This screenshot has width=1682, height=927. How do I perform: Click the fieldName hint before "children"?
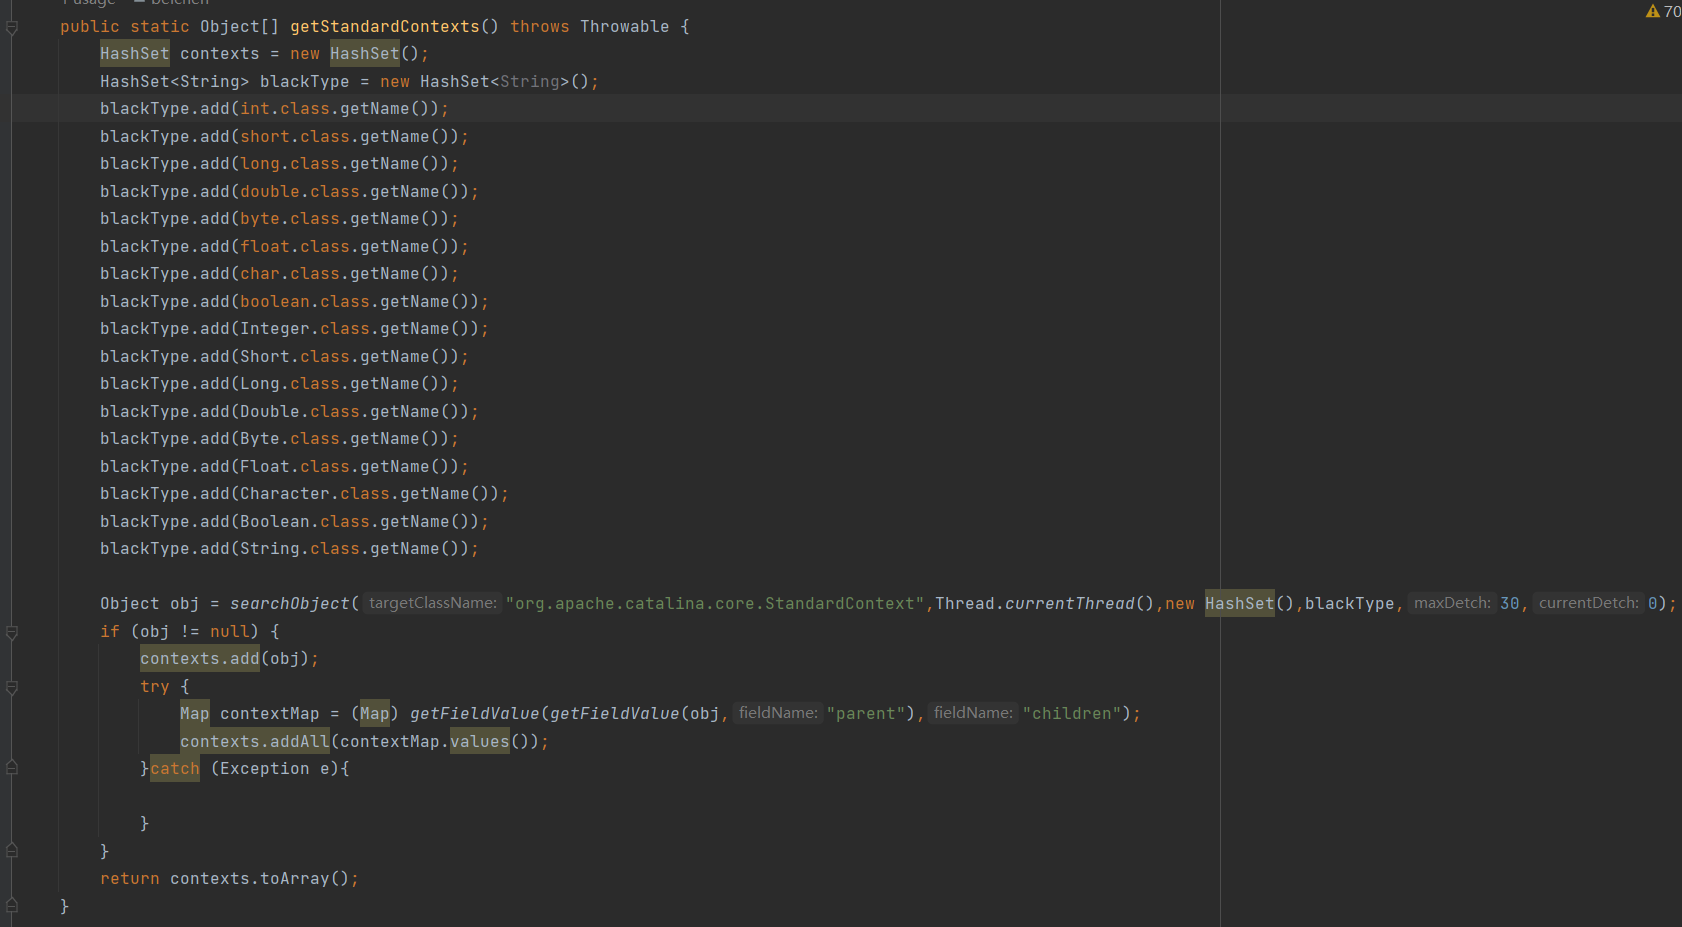click(973, 713)
